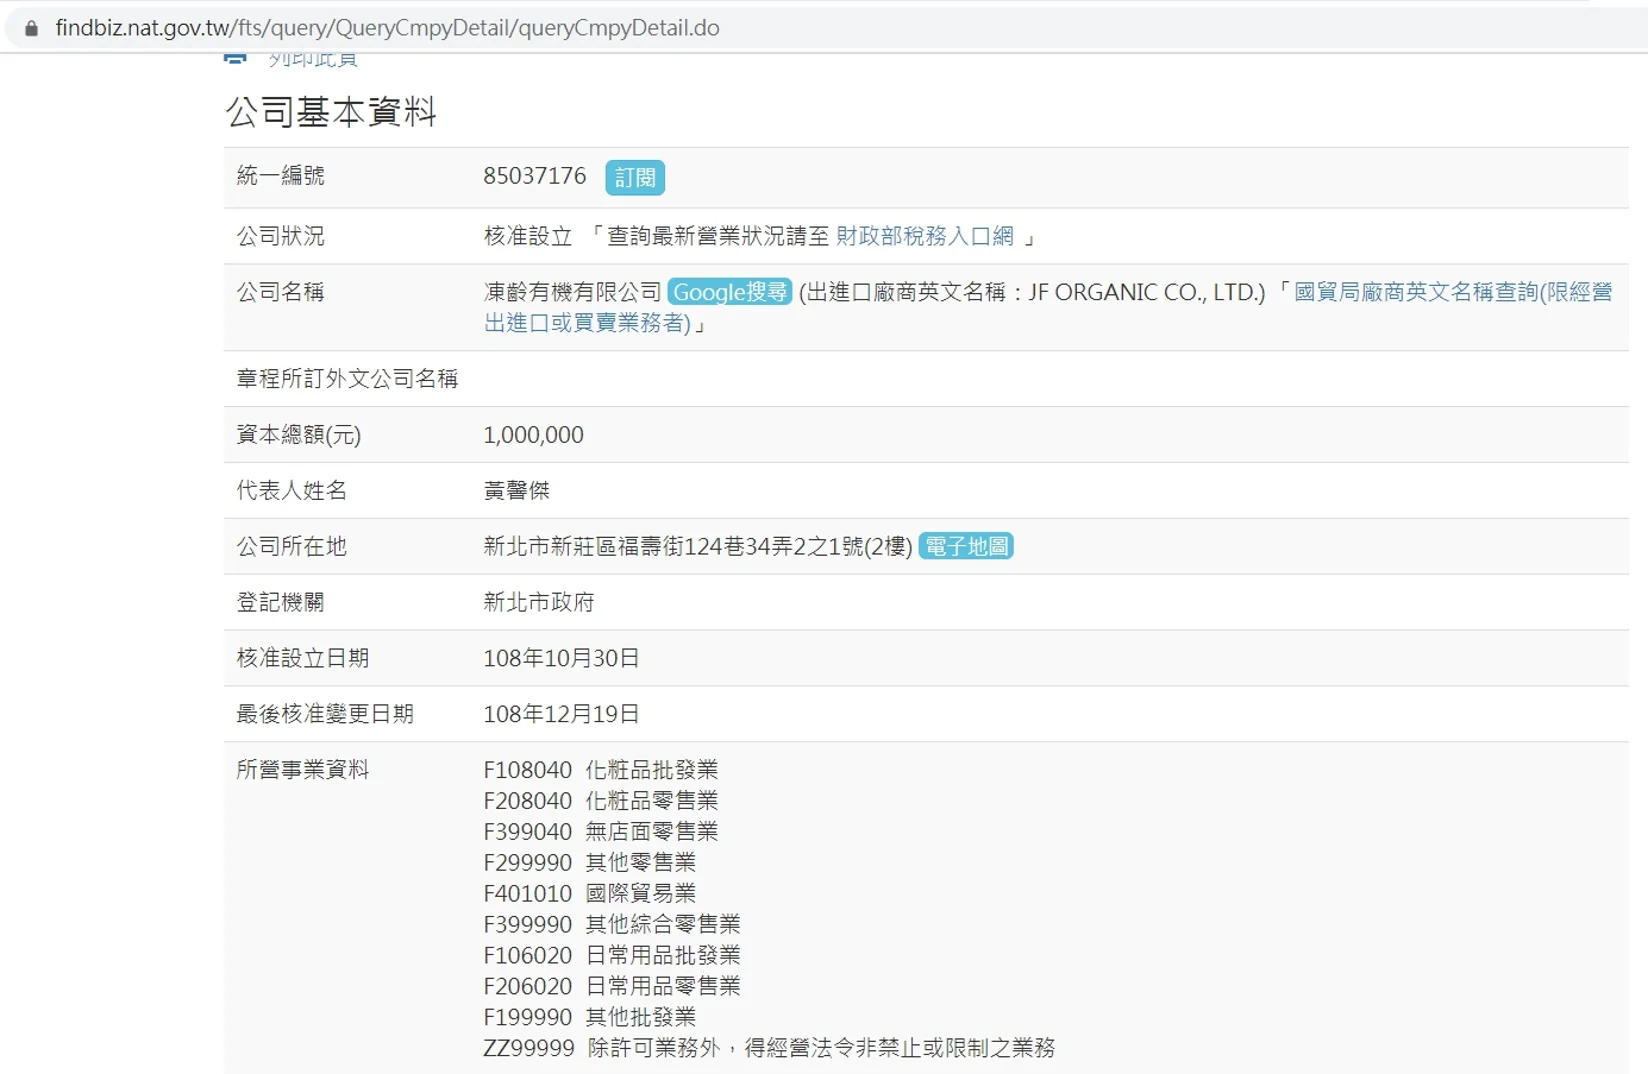The width and height of the screenshot is (1648, 1074).
Task: Click the printer icon above the heading
Action: tap(235, 59)
